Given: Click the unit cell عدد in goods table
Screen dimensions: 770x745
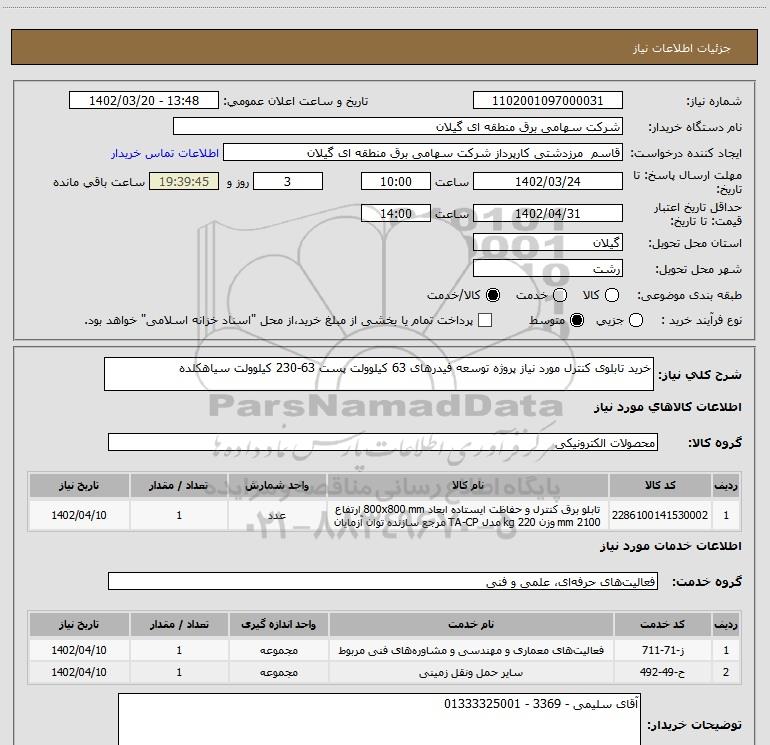Looking at the screenshot, I should point(277,515).
